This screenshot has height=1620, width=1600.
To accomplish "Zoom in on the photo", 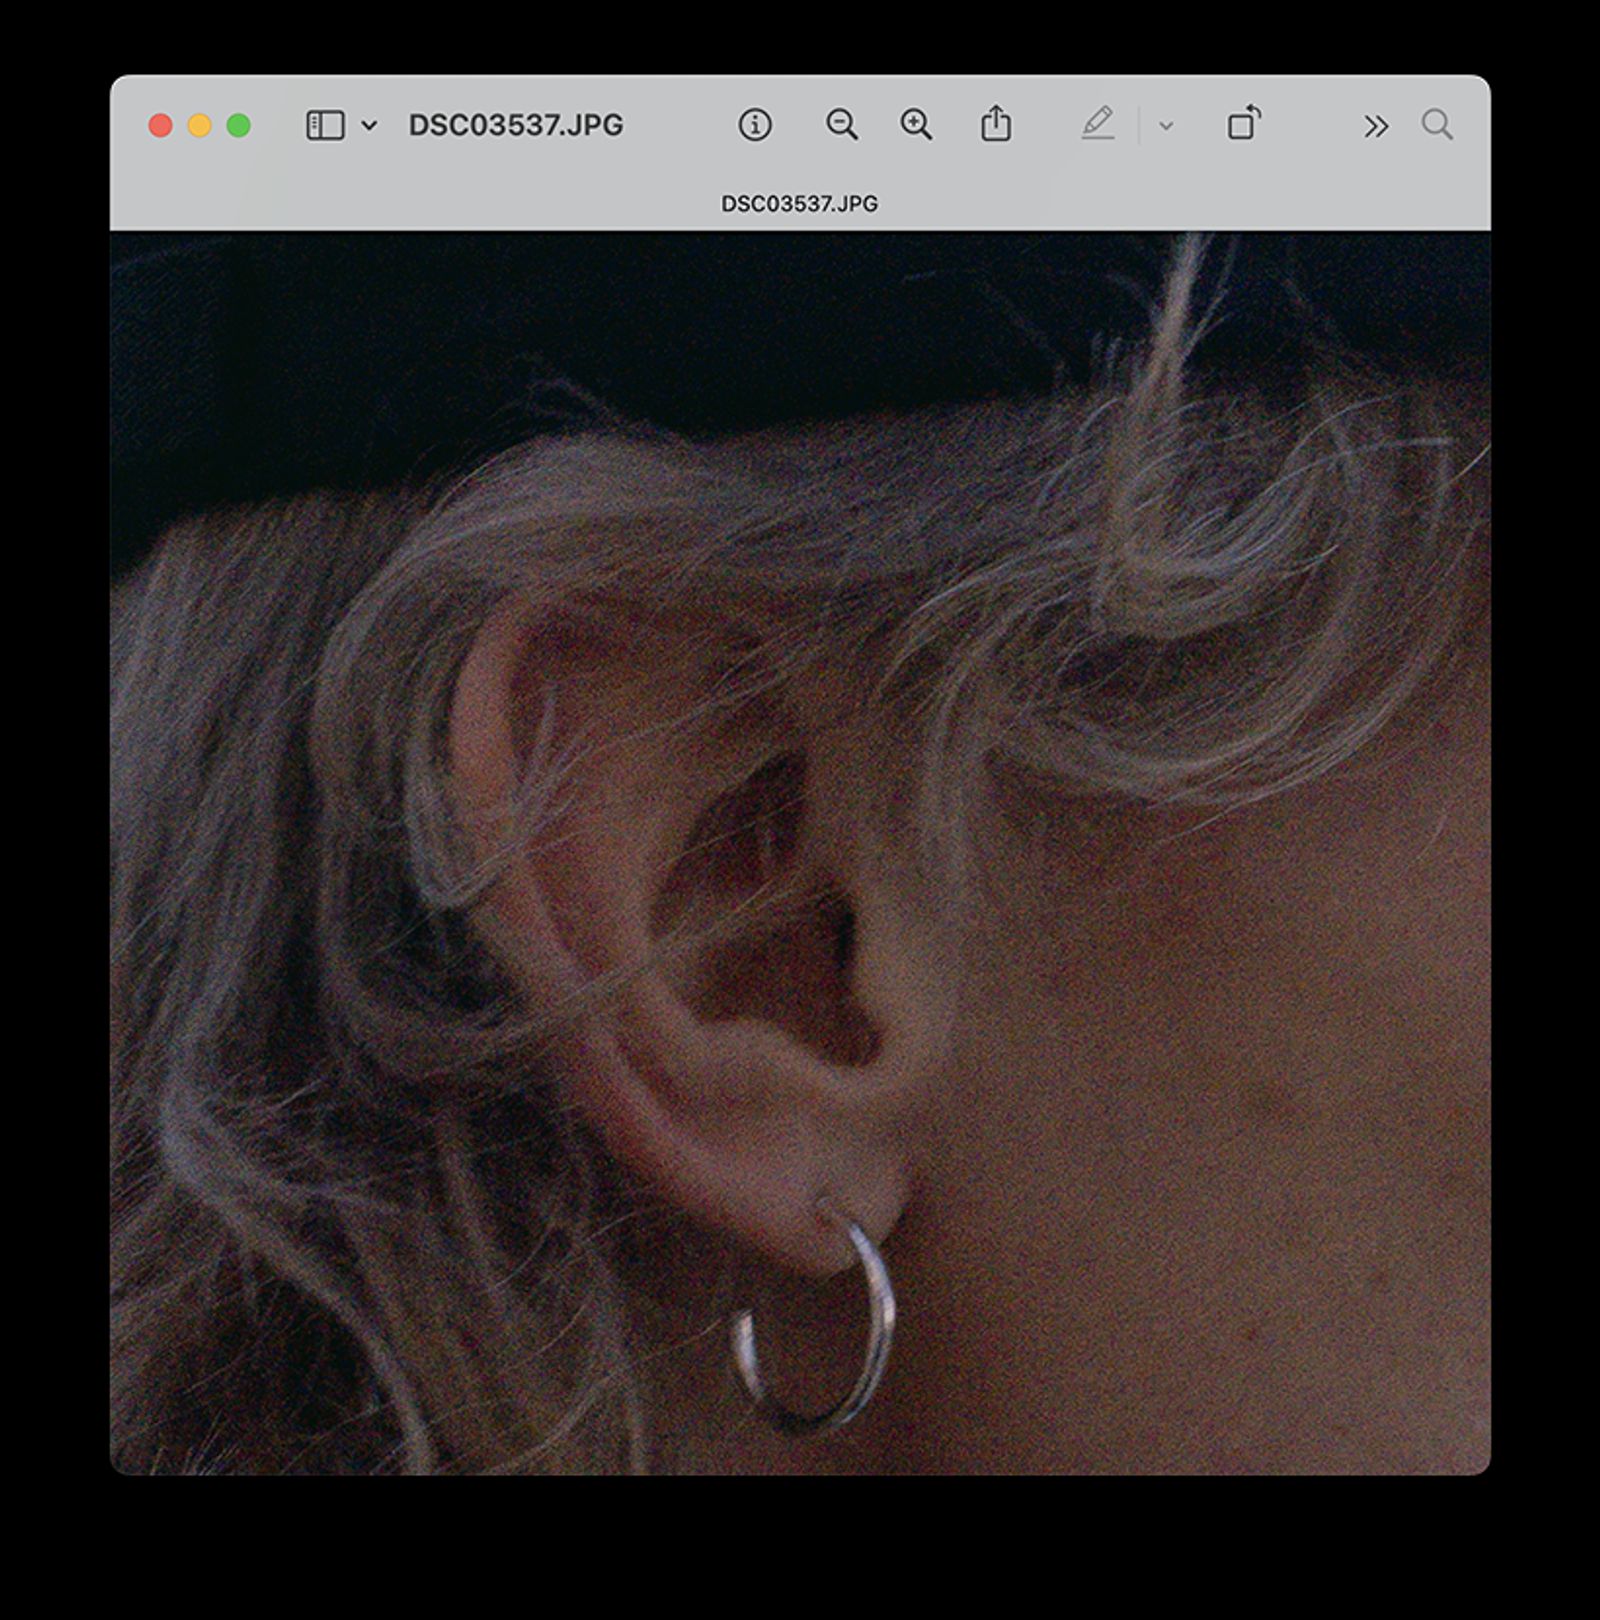I will tap(915, 125).
